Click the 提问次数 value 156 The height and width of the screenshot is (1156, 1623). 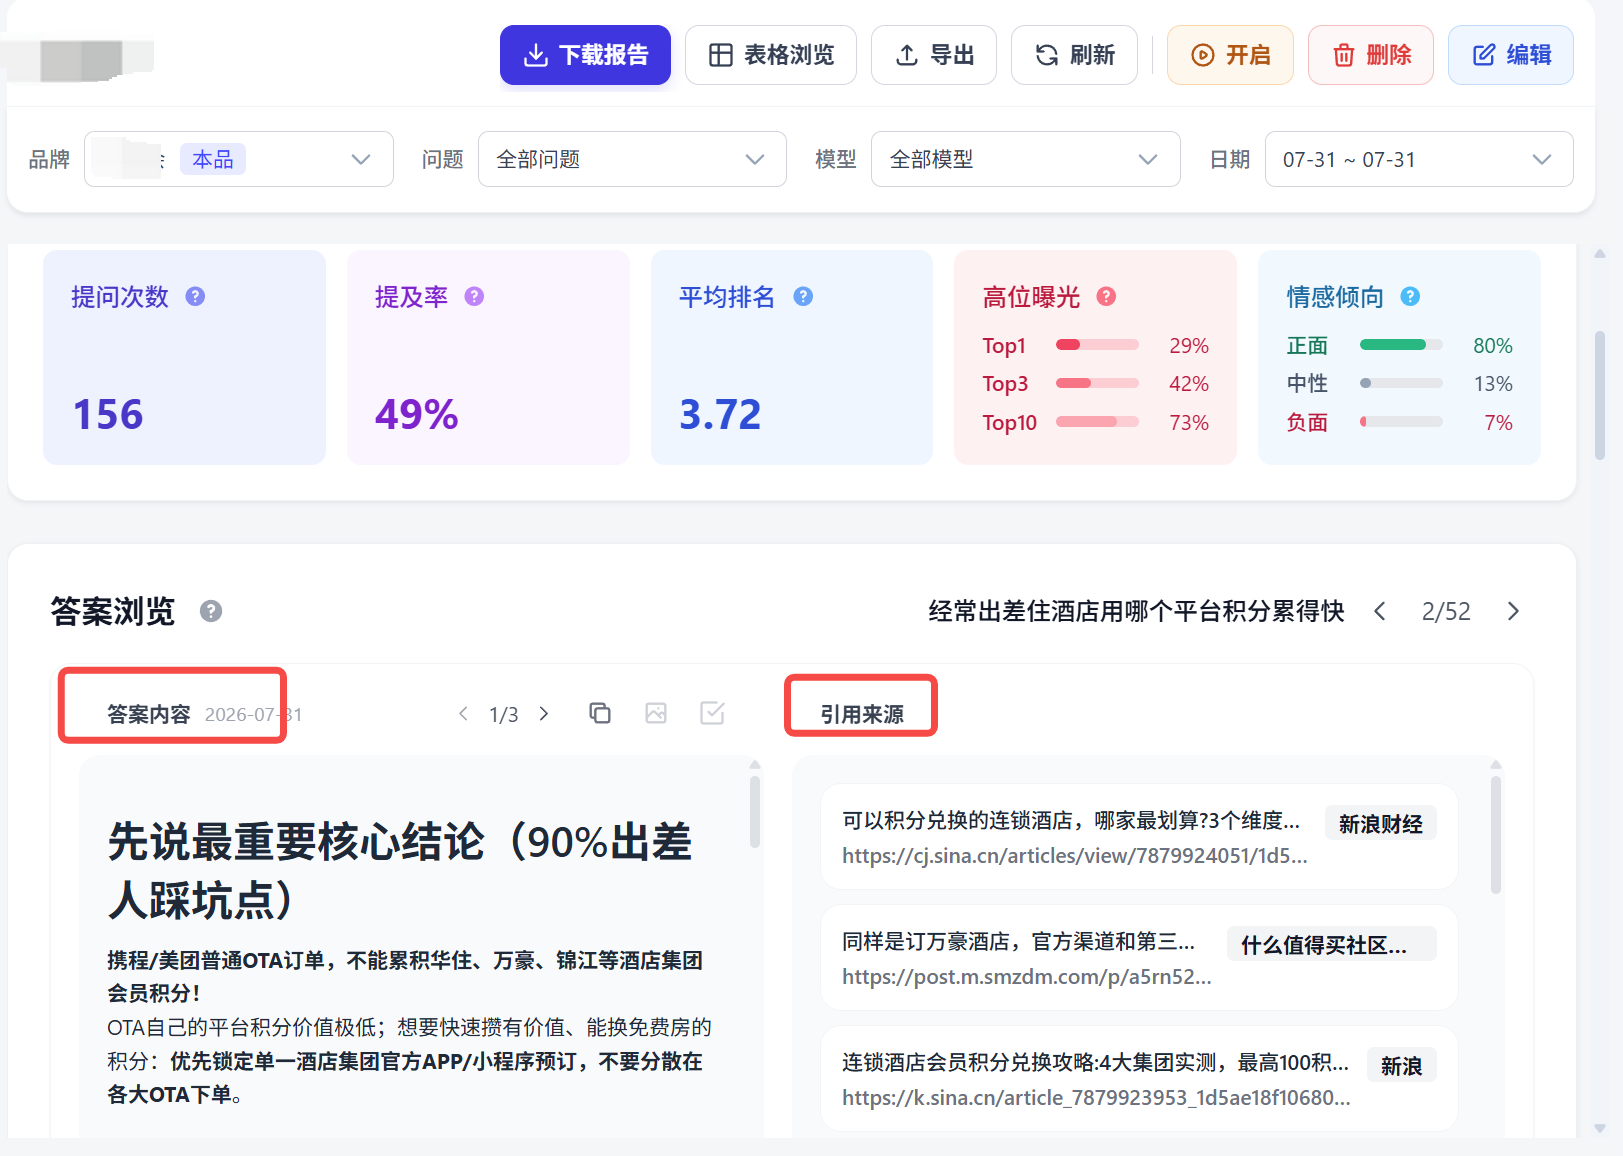click(108, 414)
